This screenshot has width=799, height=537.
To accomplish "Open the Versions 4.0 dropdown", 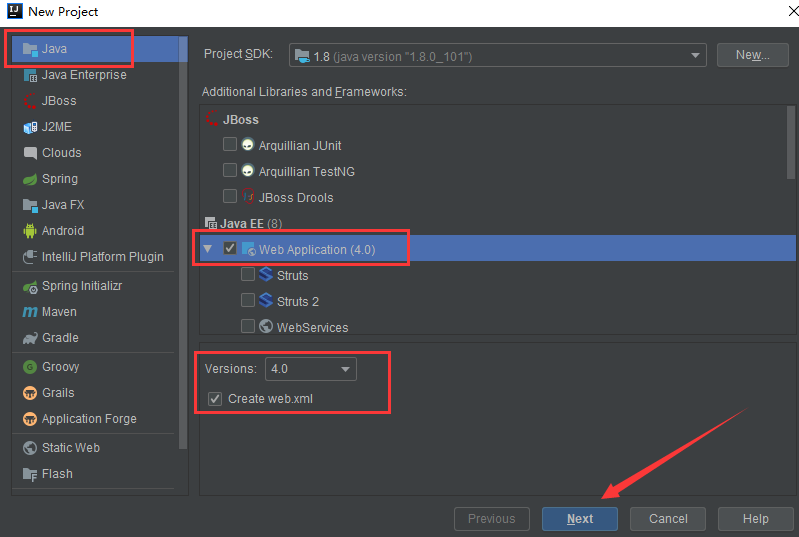I will point(310,369).
